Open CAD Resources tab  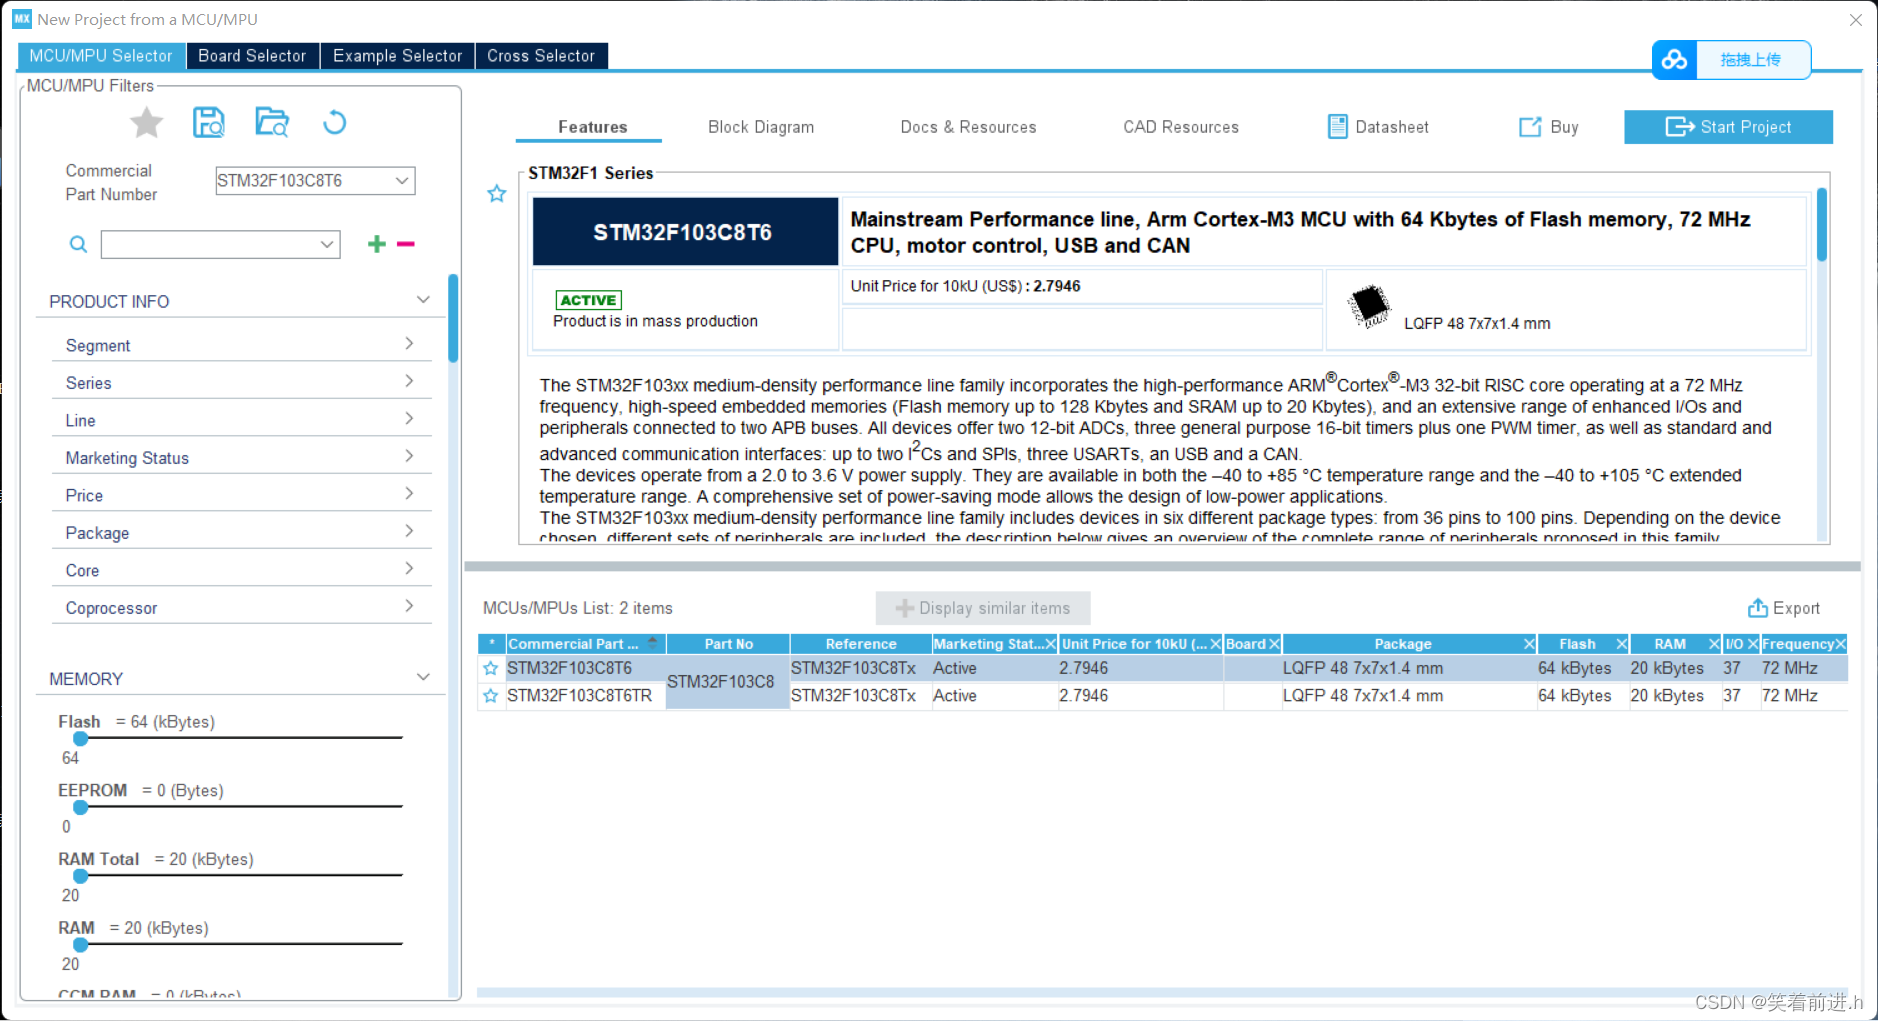(x=1181, y=127)
